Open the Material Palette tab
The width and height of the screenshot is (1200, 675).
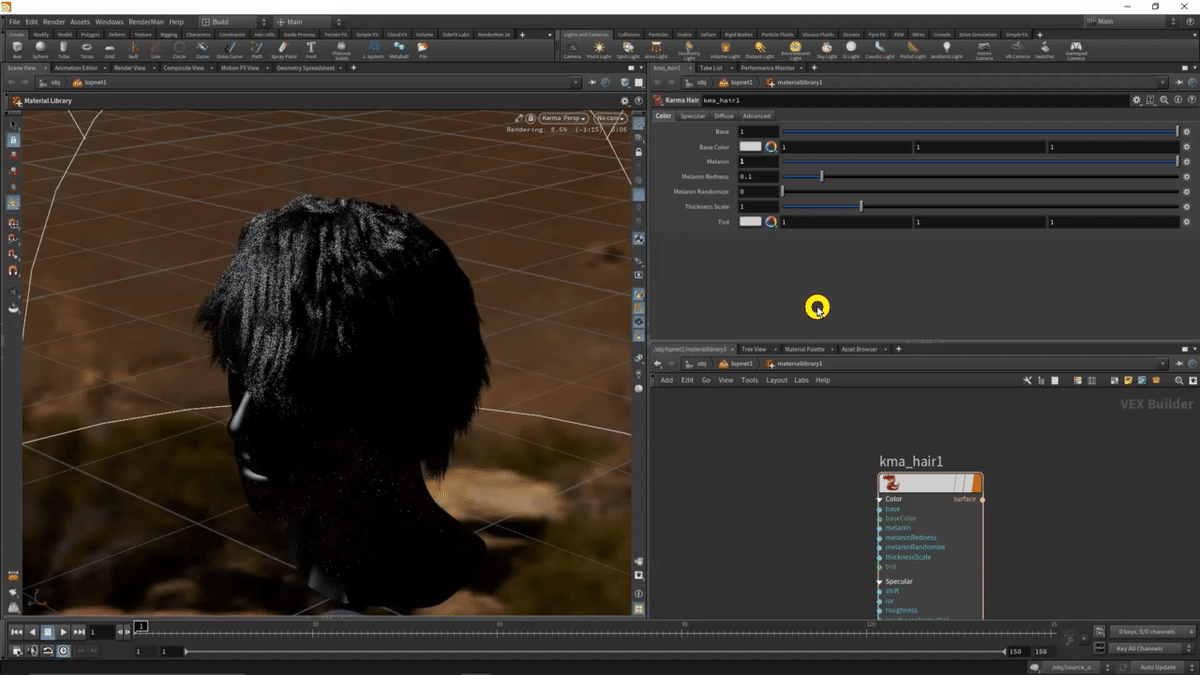(x=804, y=349)
